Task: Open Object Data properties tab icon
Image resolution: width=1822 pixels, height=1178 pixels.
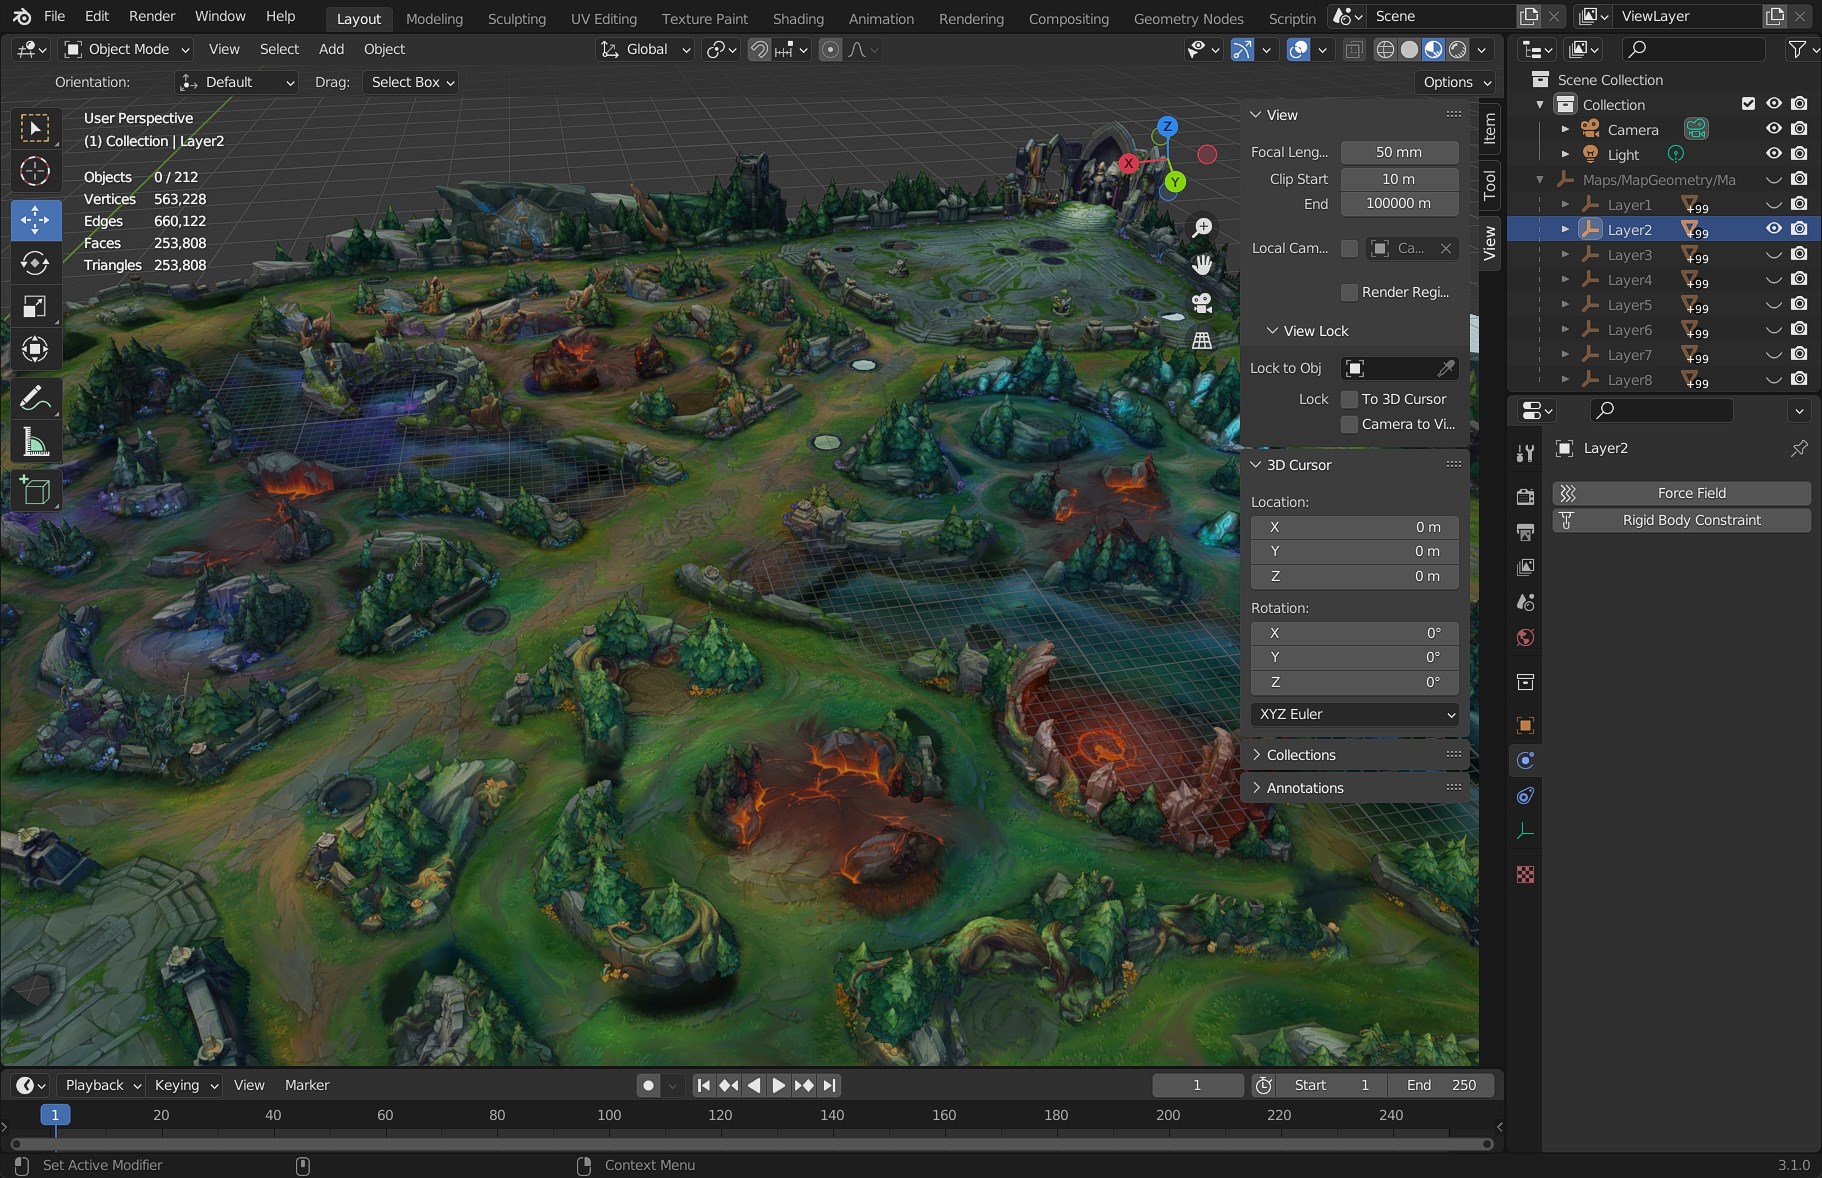Action: (1525, 831)
